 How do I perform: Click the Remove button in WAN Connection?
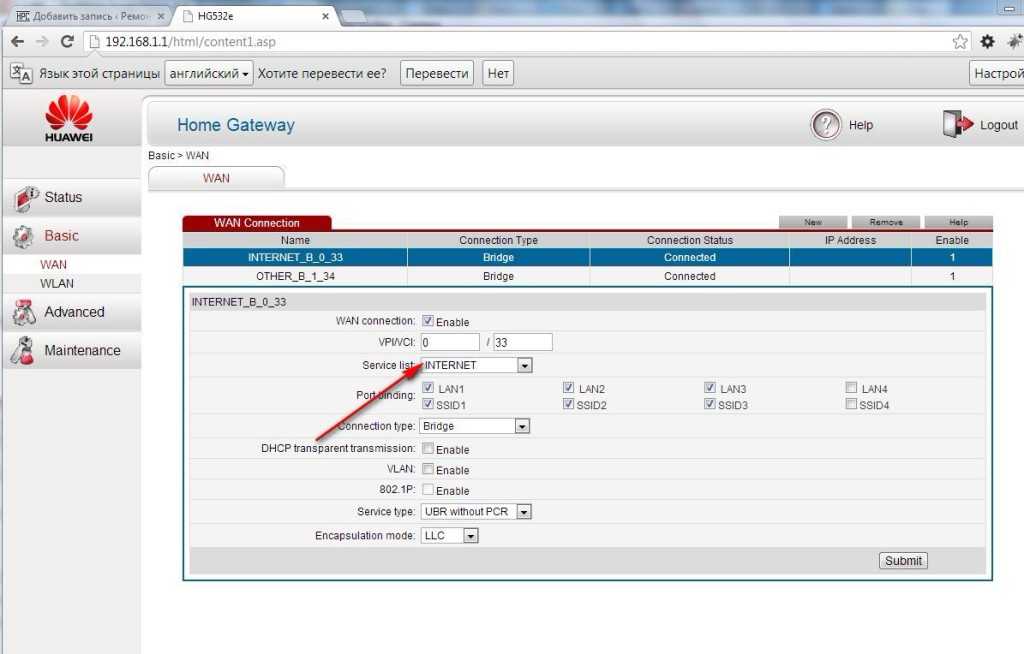pyautogui.click(x=886, y=222)
